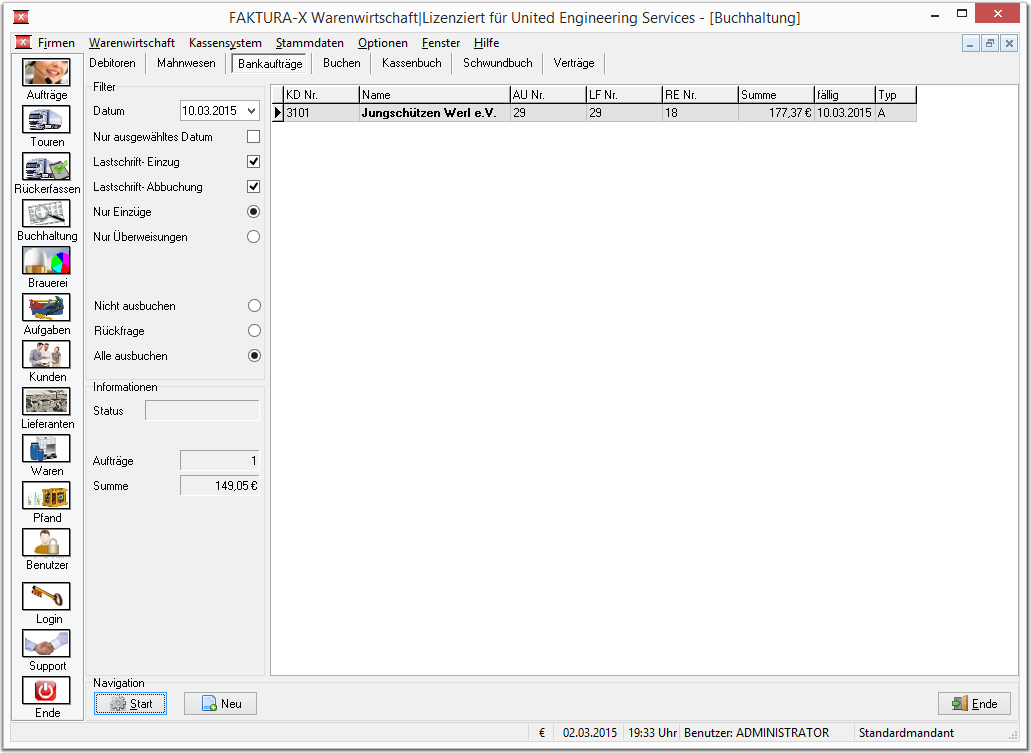Click the RE Nr. column header

[700, 95]
